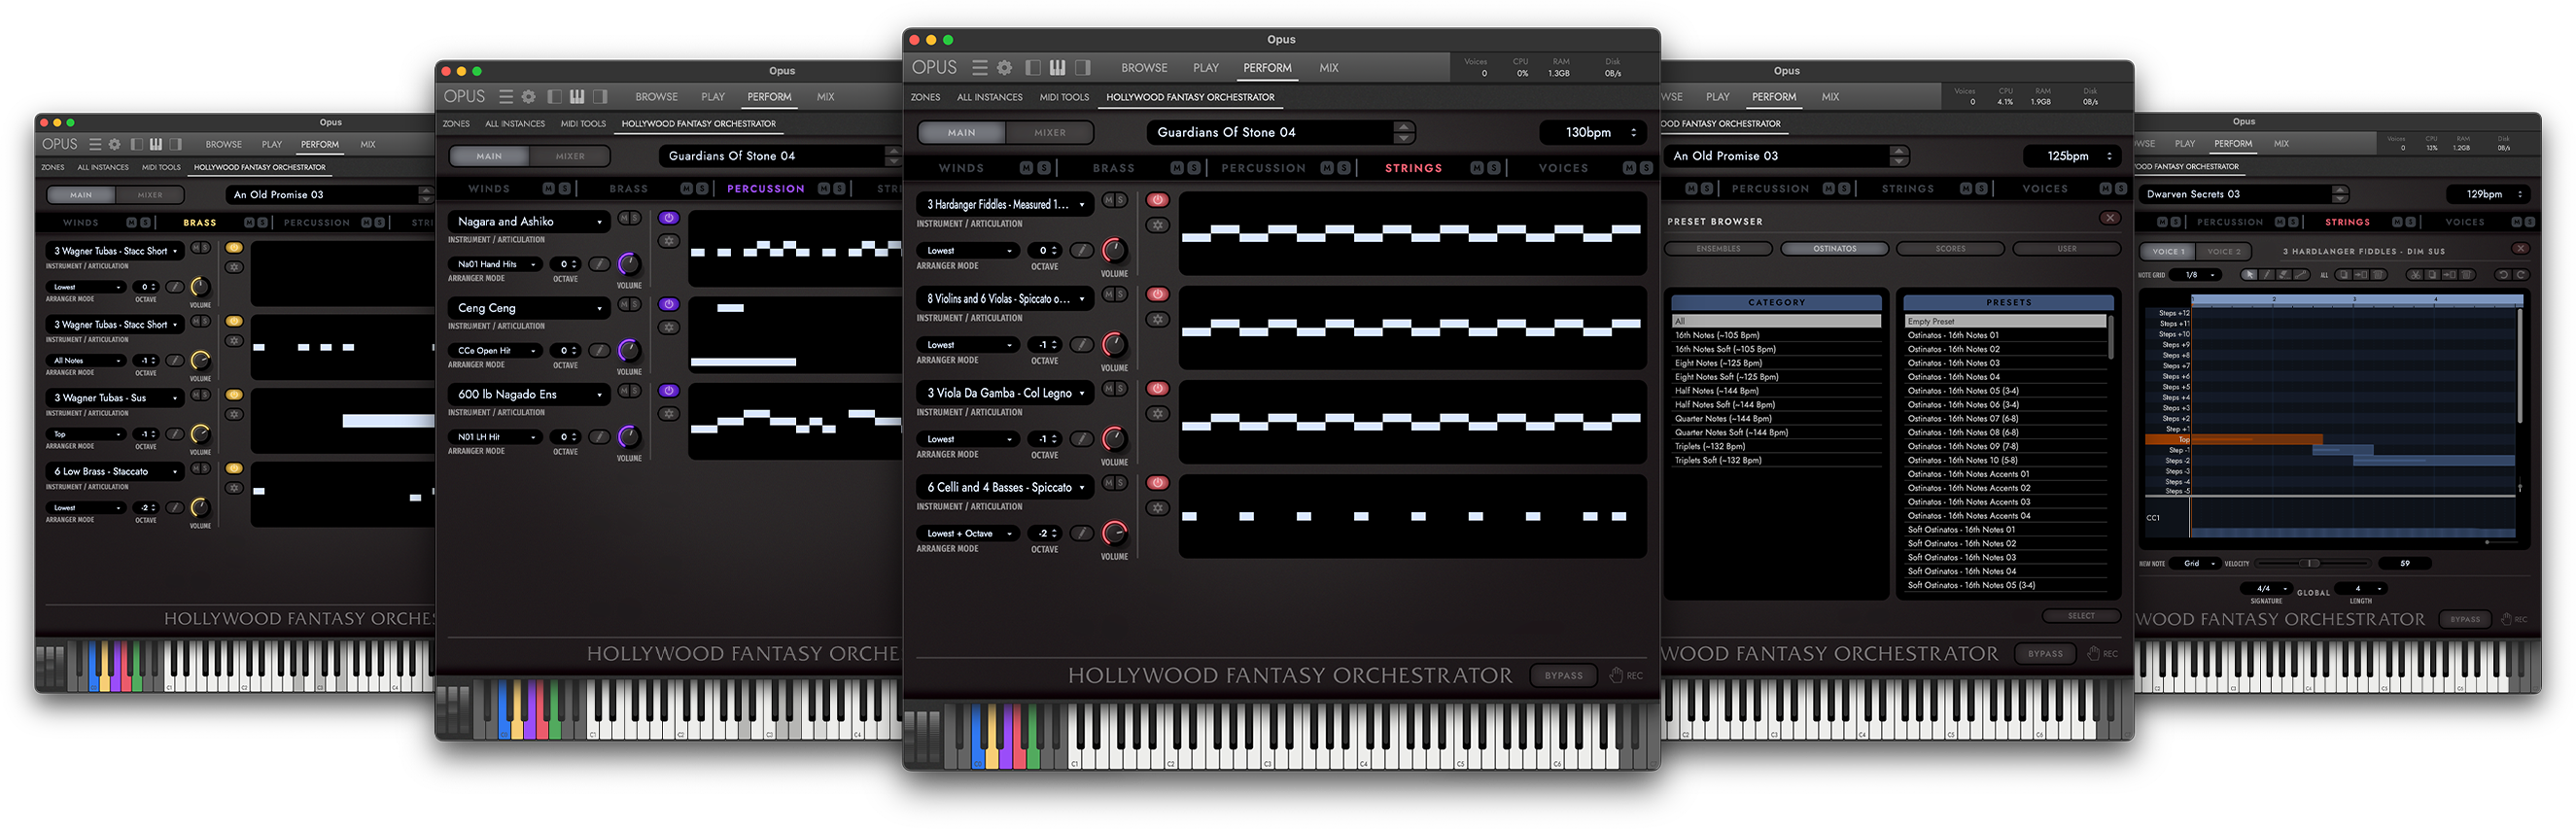2576x829 pixels.
Task: Open 3 Viola Da Gamba instrument dropdown
Action: [1005, 393]
